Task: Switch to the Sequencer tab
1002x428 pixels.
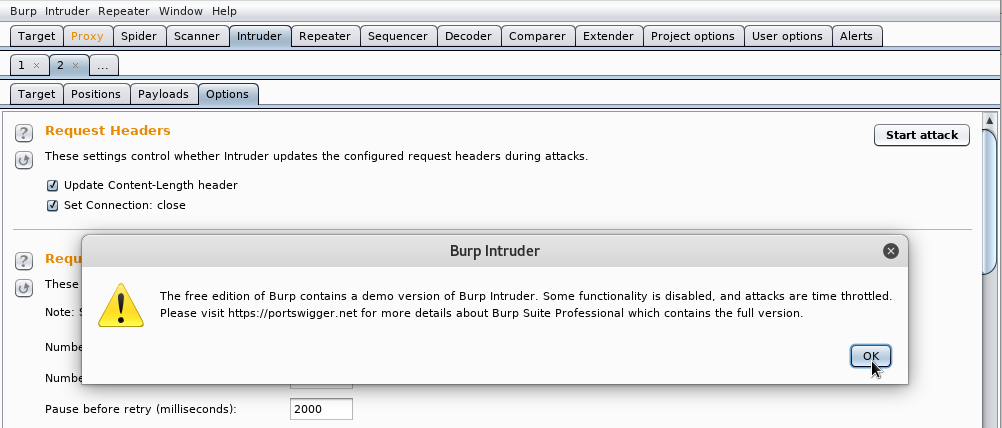Action: (x=397, y=36)
